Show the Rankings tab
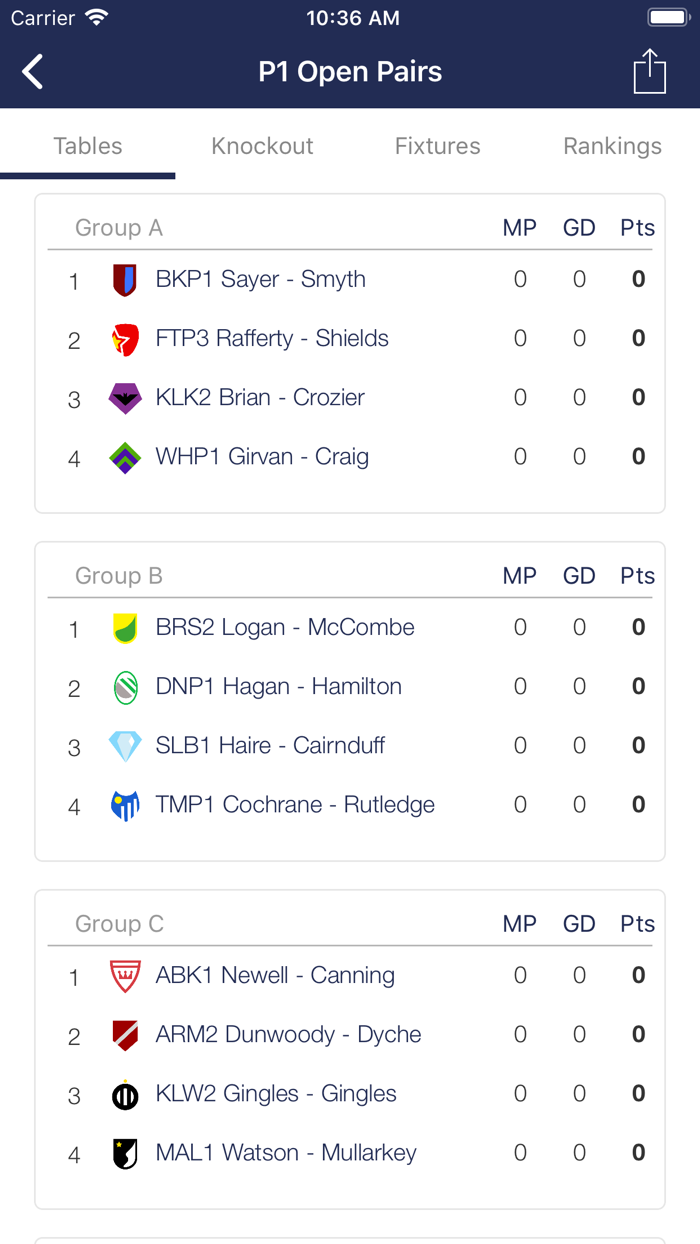700x1244 pixels. coord(612,146)
